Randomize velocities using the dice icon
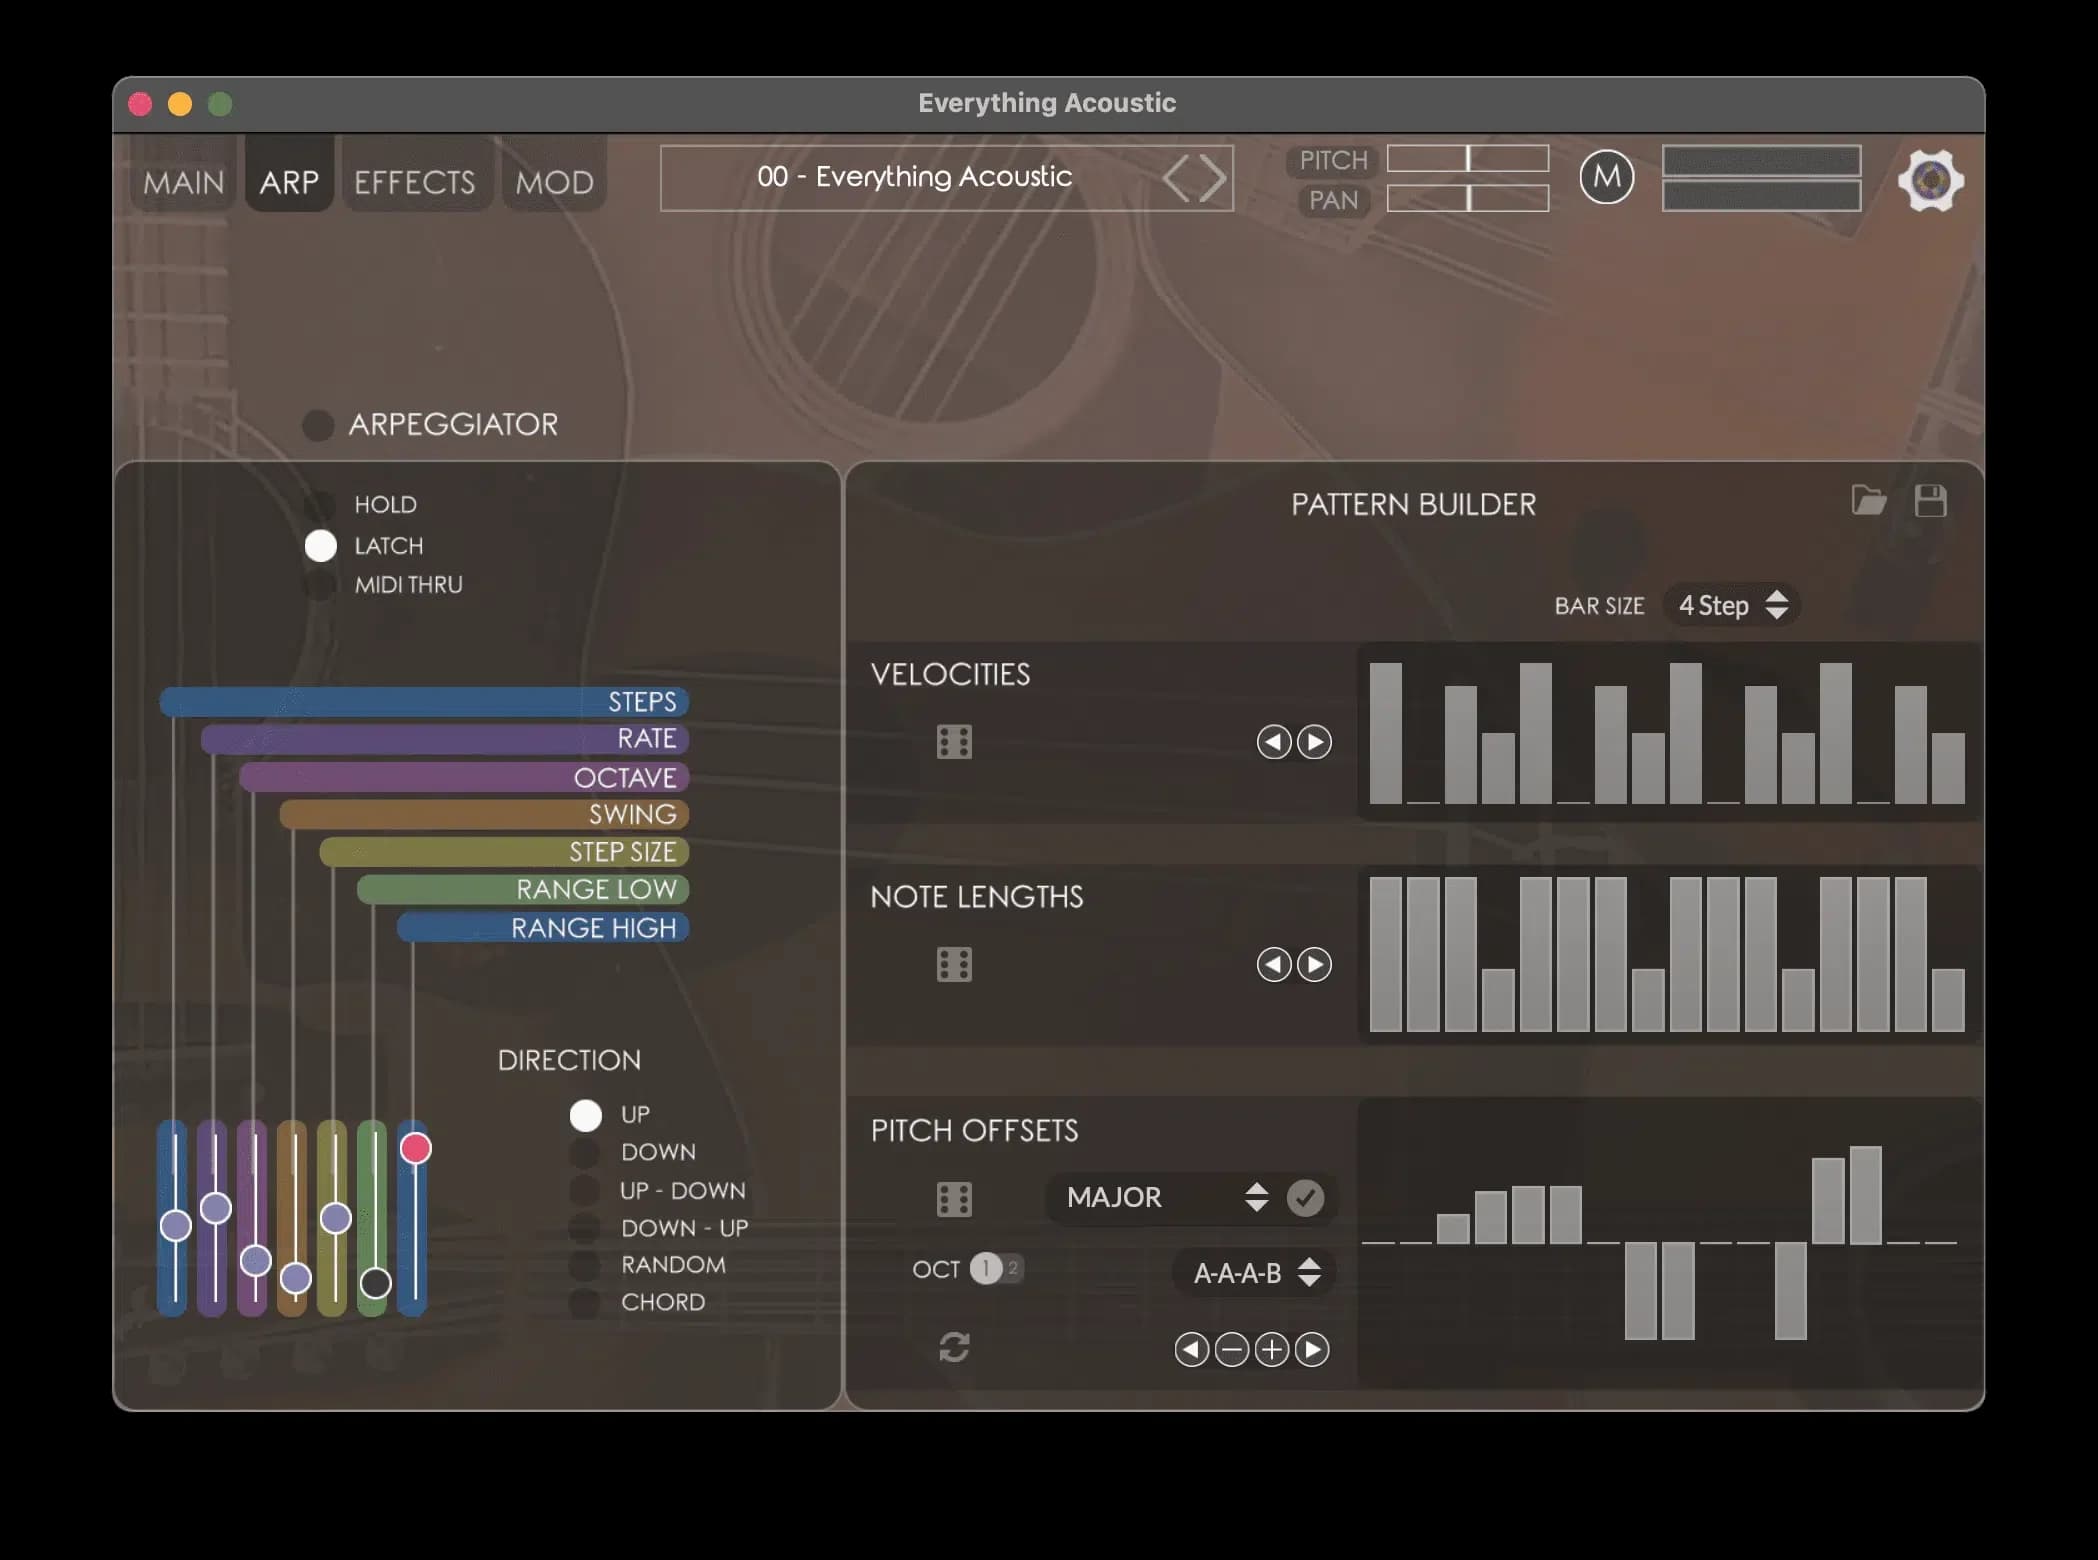The image size is (2098, 1560). click(x=953, y=741)
